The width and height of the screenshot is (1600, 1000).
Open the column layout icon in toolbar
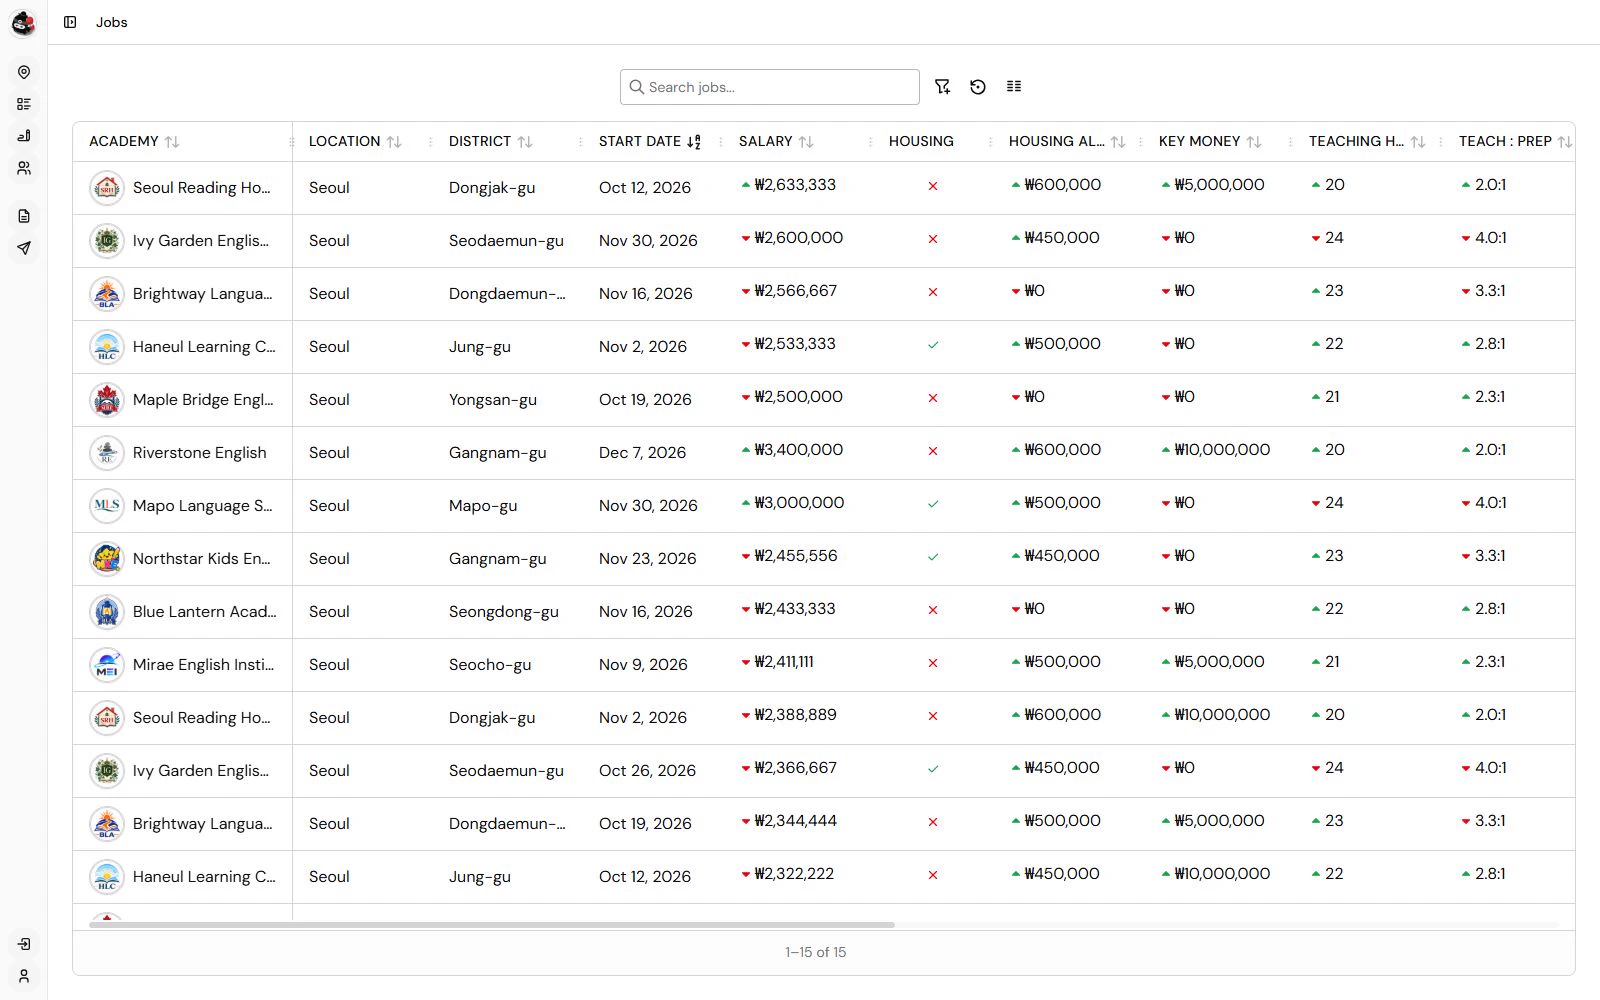(1014, 87)
